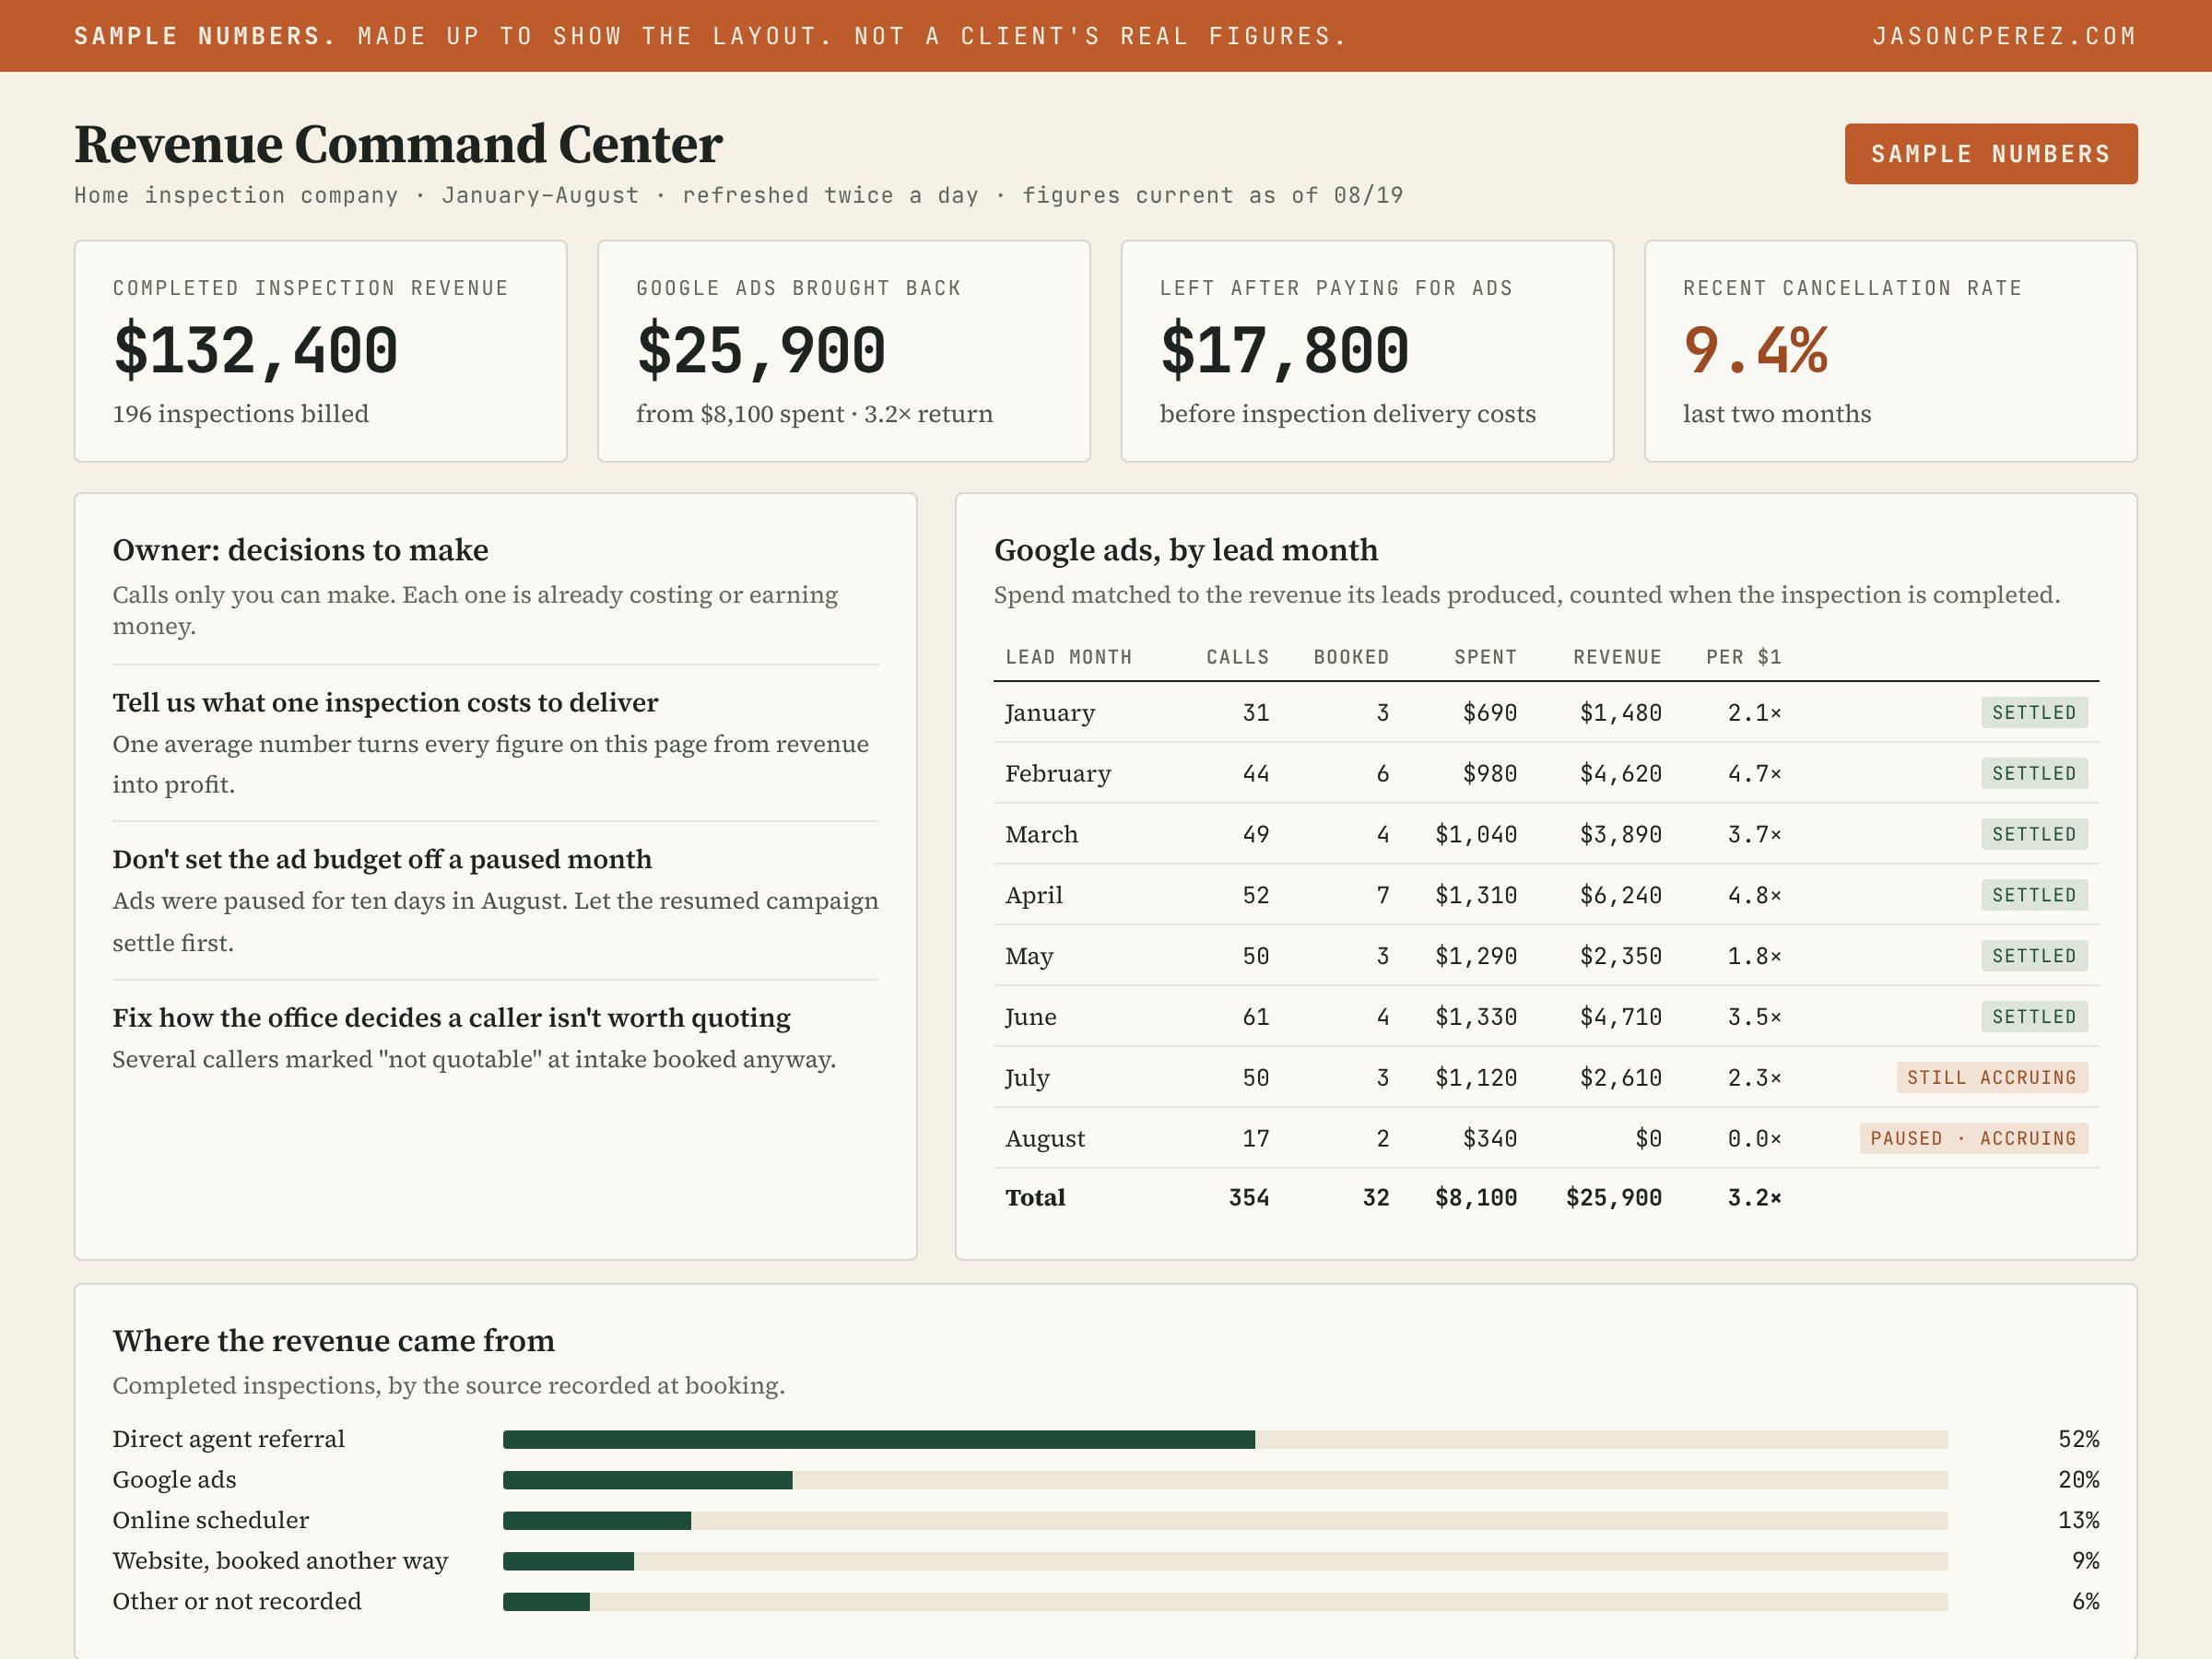Click the SPENT column header
Image resolution: width=2212 pixels, height=1659 pixels.
1486,657
